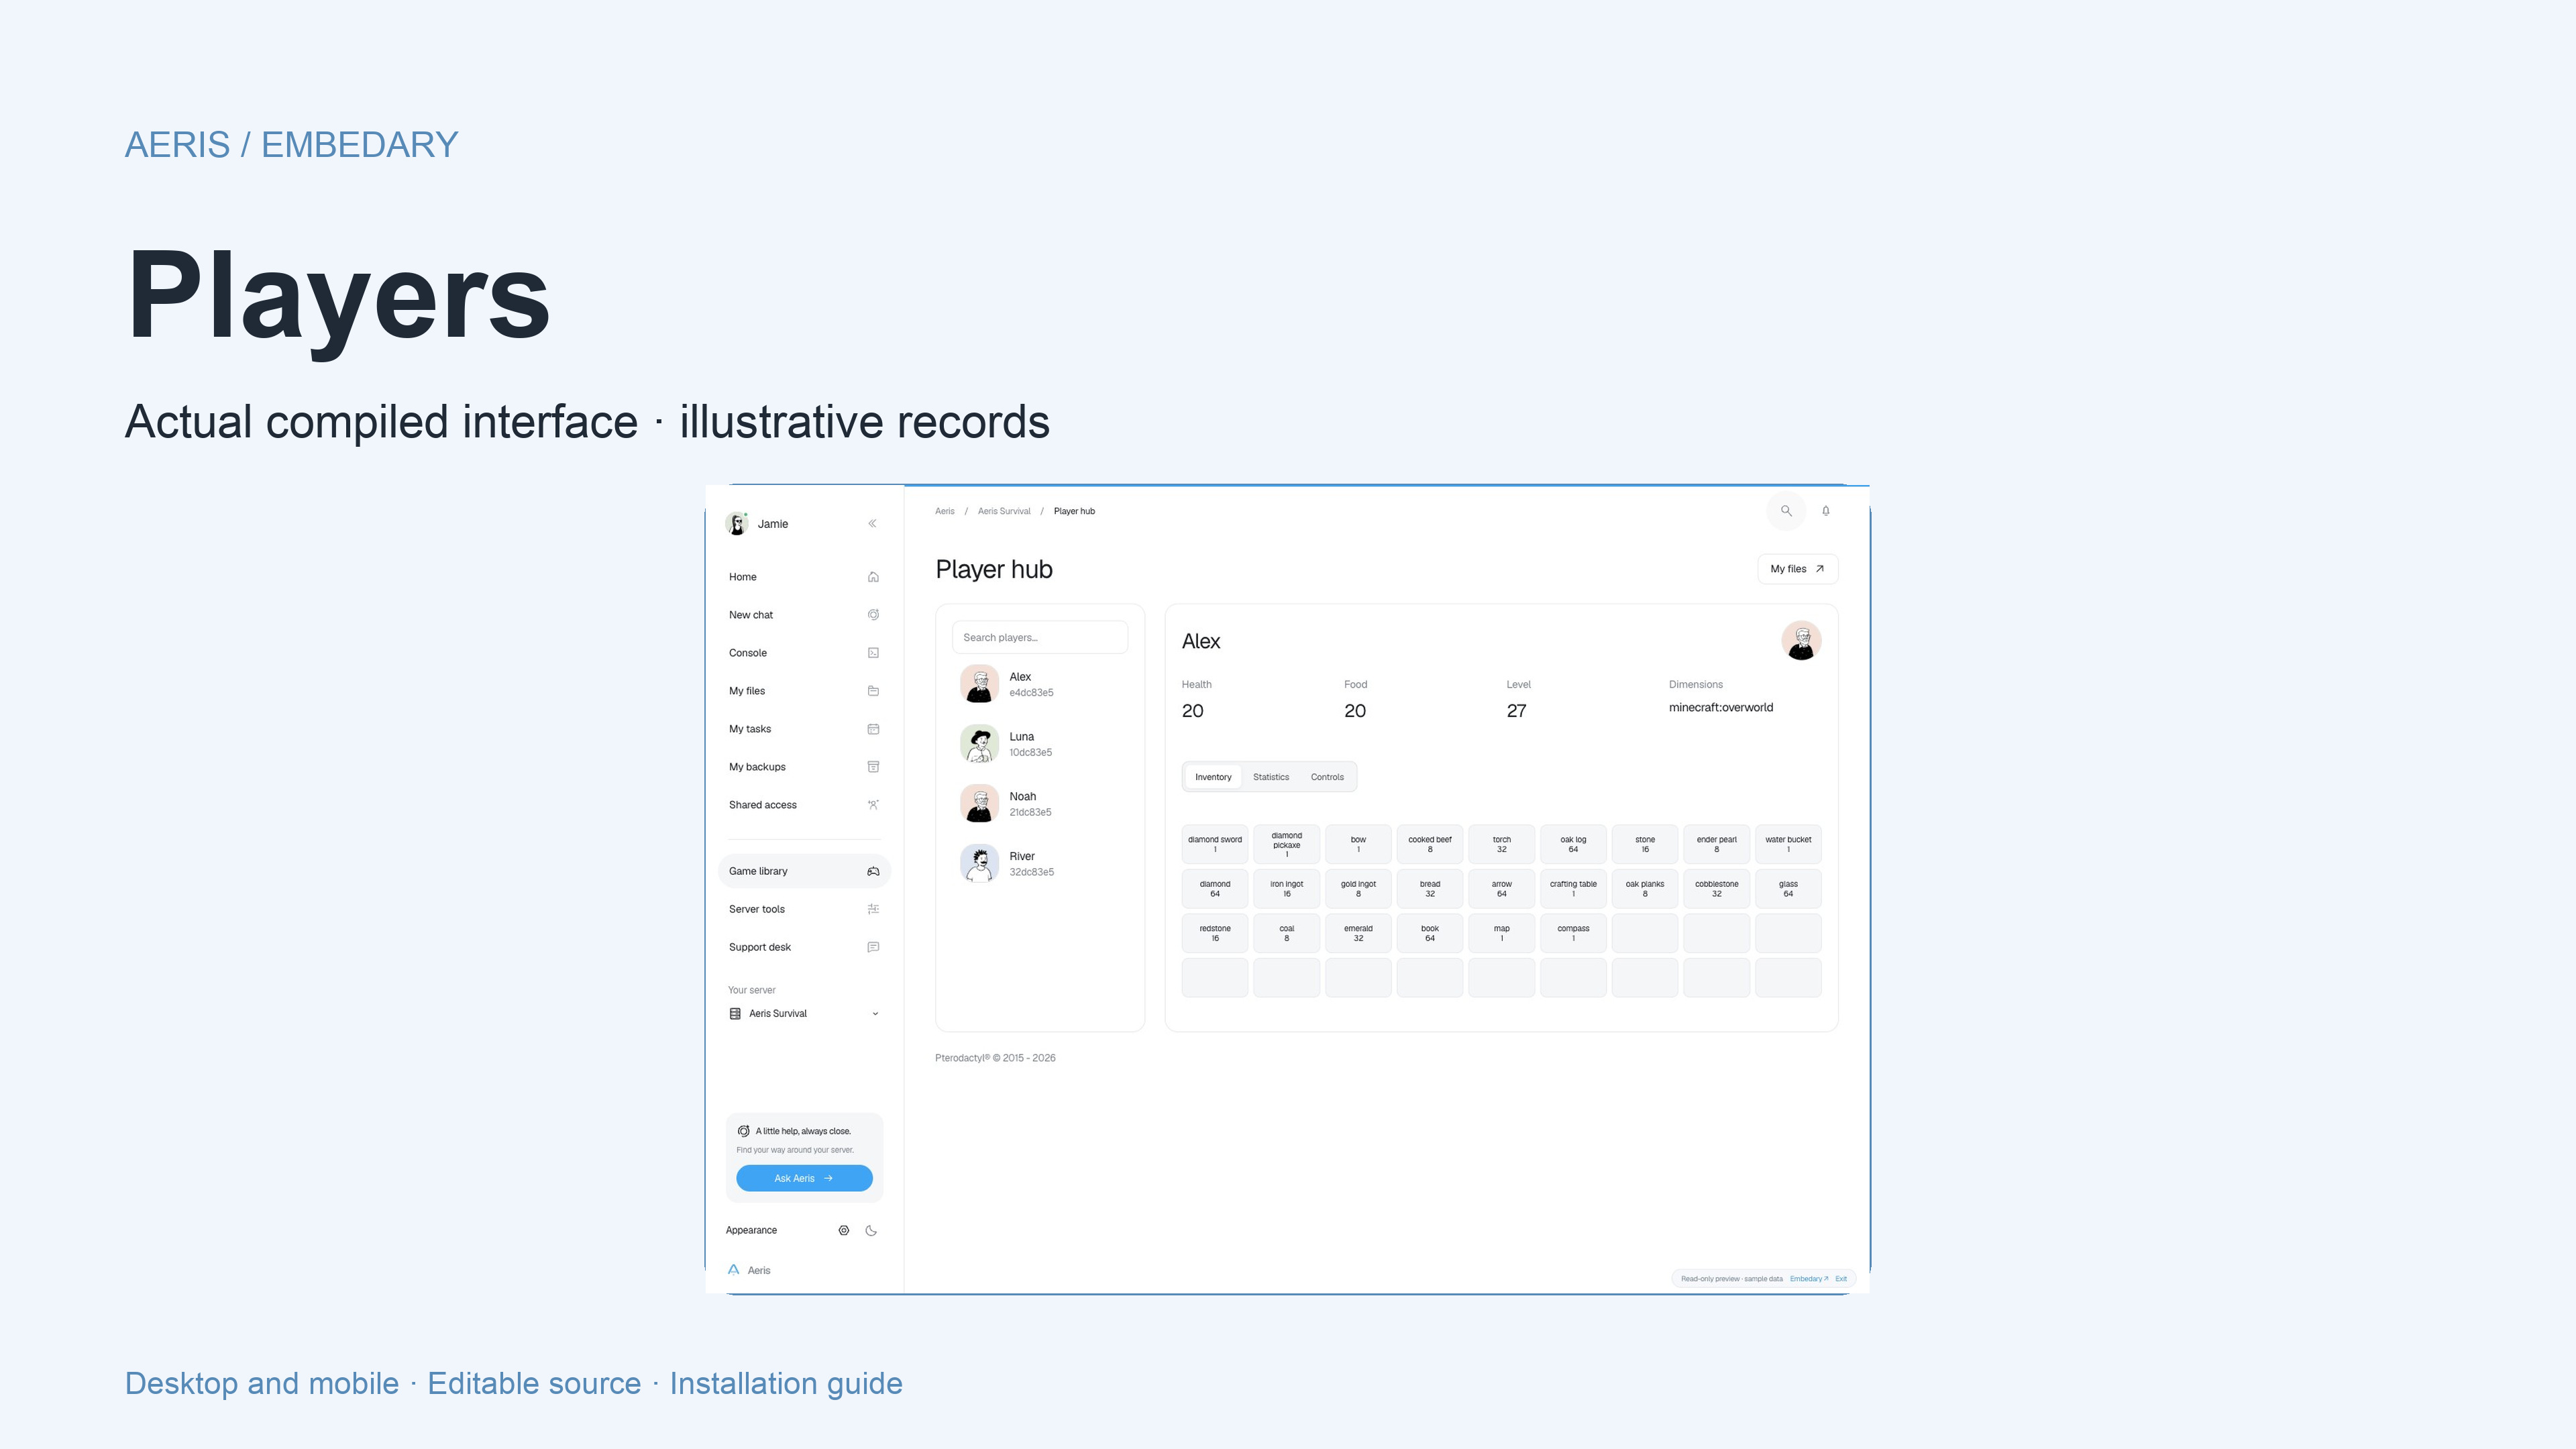Switch appearance to dark mode
2576x1449 pixels.
tap(871, 1231)
